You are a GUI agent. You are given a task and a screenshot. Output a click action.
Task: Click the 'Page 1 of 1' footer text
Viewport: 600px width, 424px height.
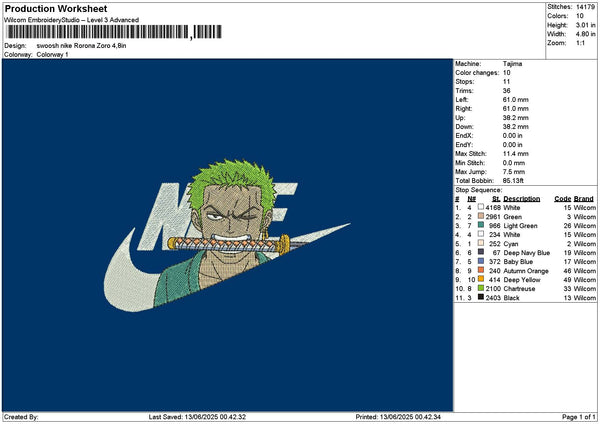point(579,417)
